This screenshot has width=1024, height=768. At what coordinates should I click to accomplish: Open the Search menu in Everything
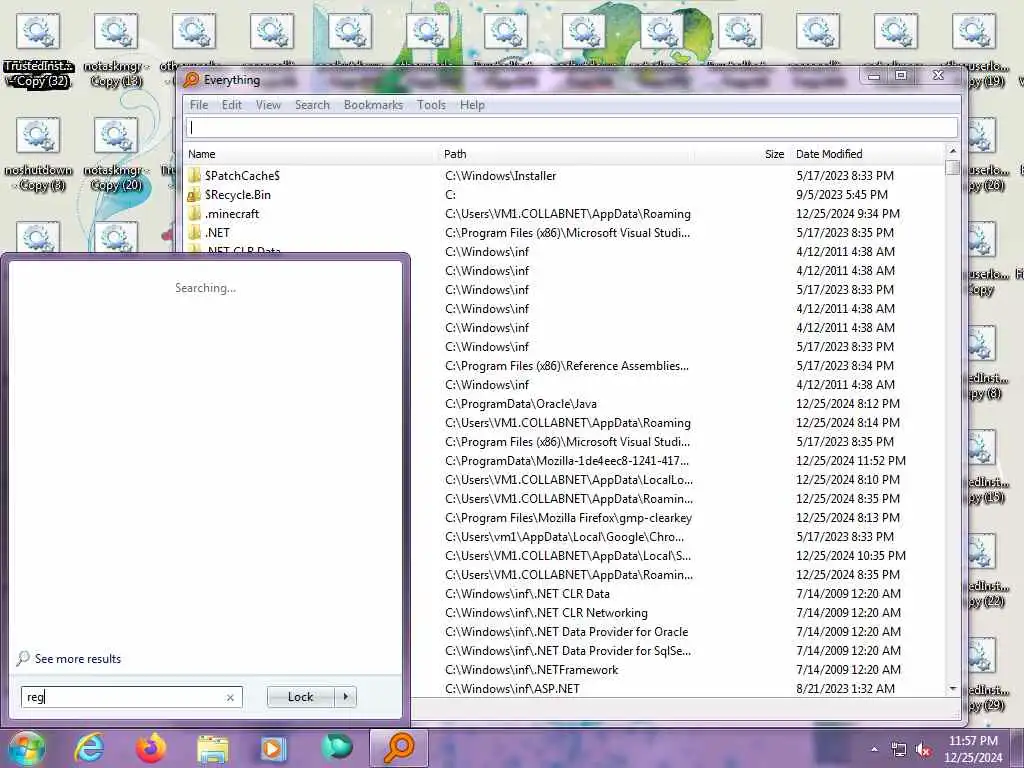coord(312,105)
